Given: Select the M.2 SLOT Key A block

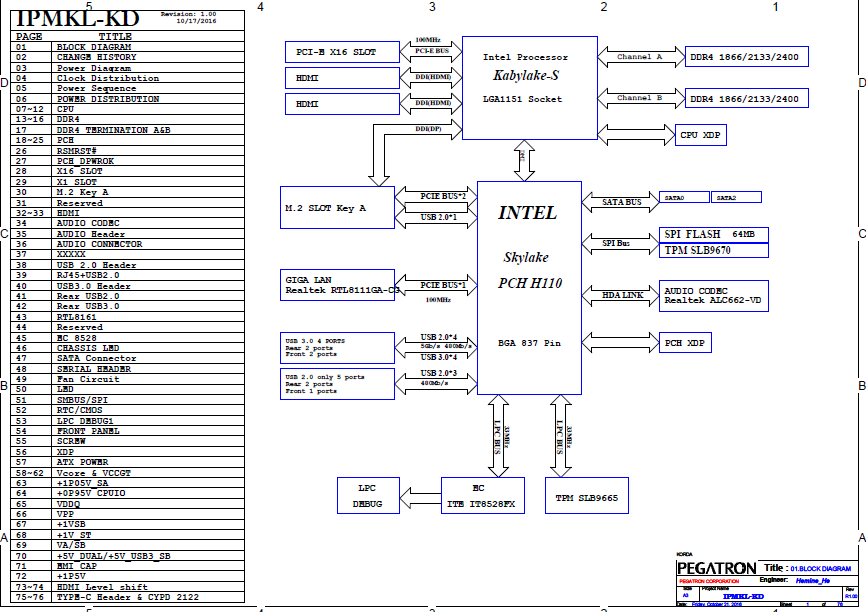Looking at the screenshot, I should [338, 208].
